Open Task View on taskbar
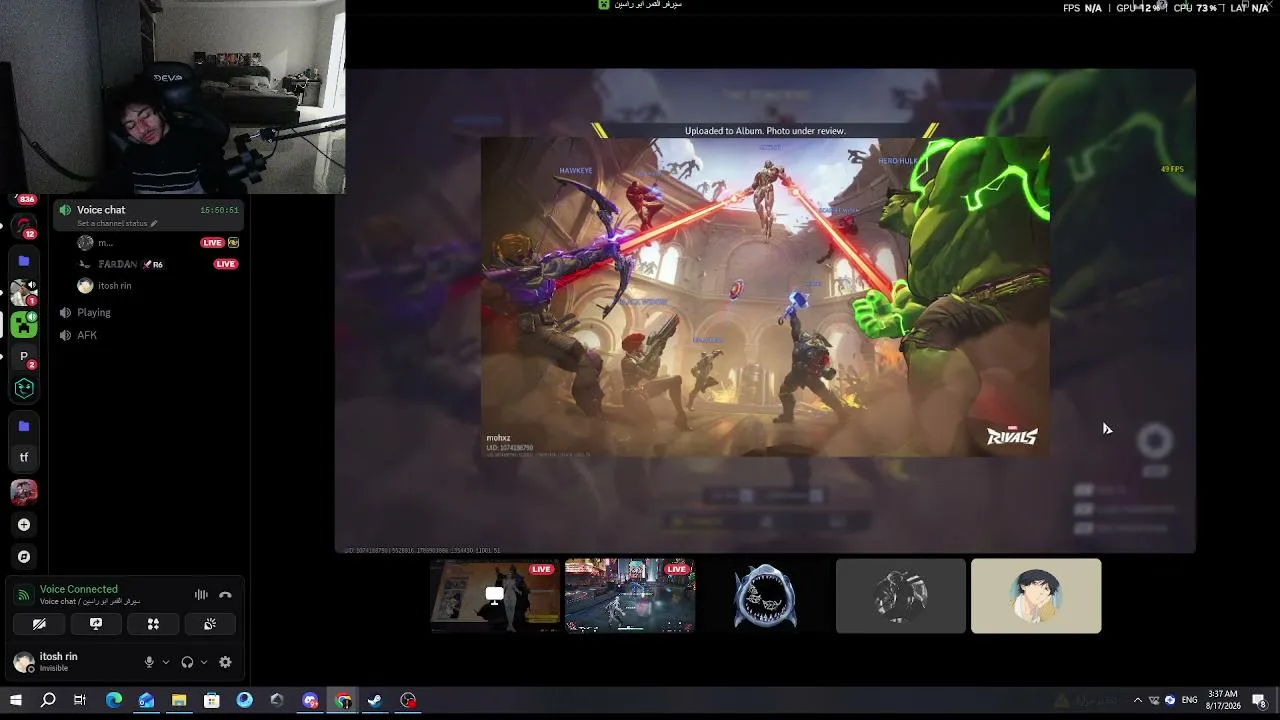Image resolution: width=1280 pixels, height=720 pixels. (80, 701)
